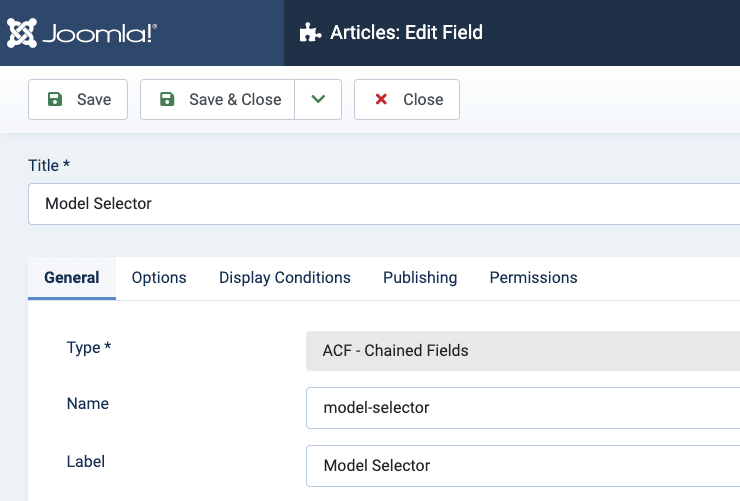This screenshot has width=740, height=501.
Task: Click into the Title input field
Action: 380,203
